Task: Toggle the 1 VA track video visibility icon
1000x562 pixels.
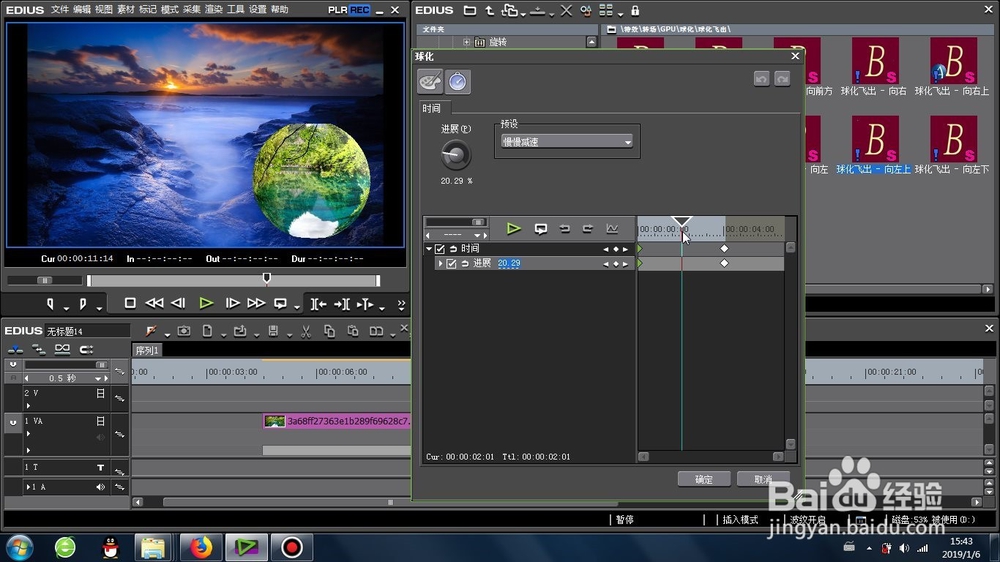Action: point(100,421)
